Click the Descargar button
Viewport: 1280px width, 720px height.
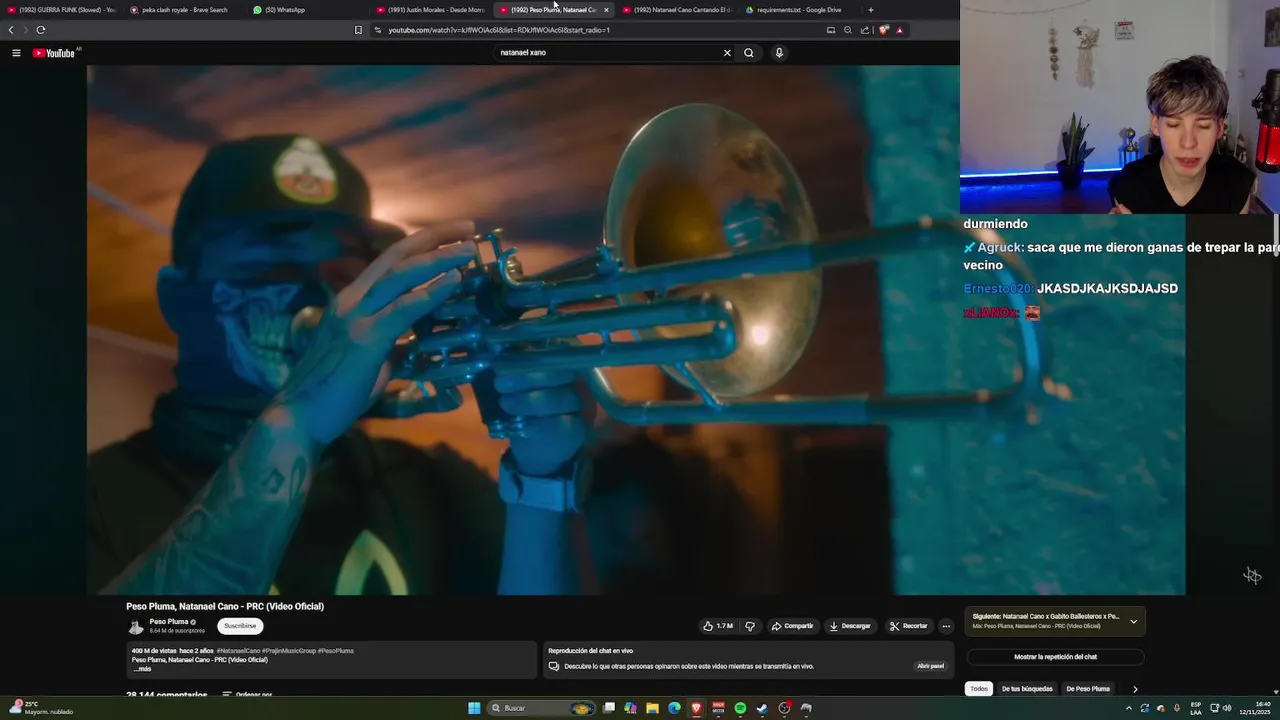[850, 626]
